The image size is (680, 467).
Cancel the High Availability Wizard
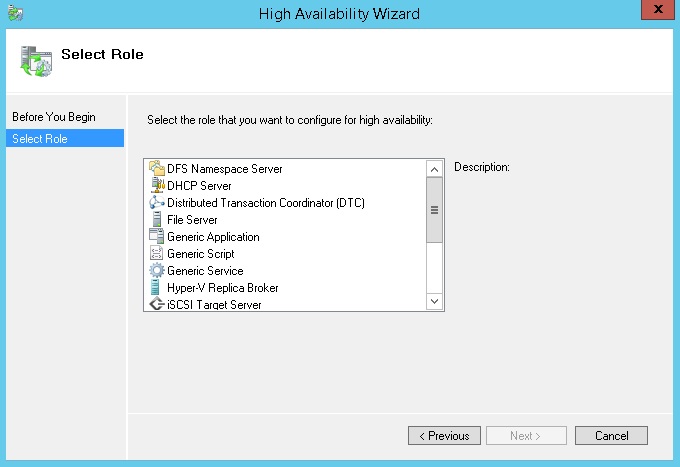click(x=611, y=435)
